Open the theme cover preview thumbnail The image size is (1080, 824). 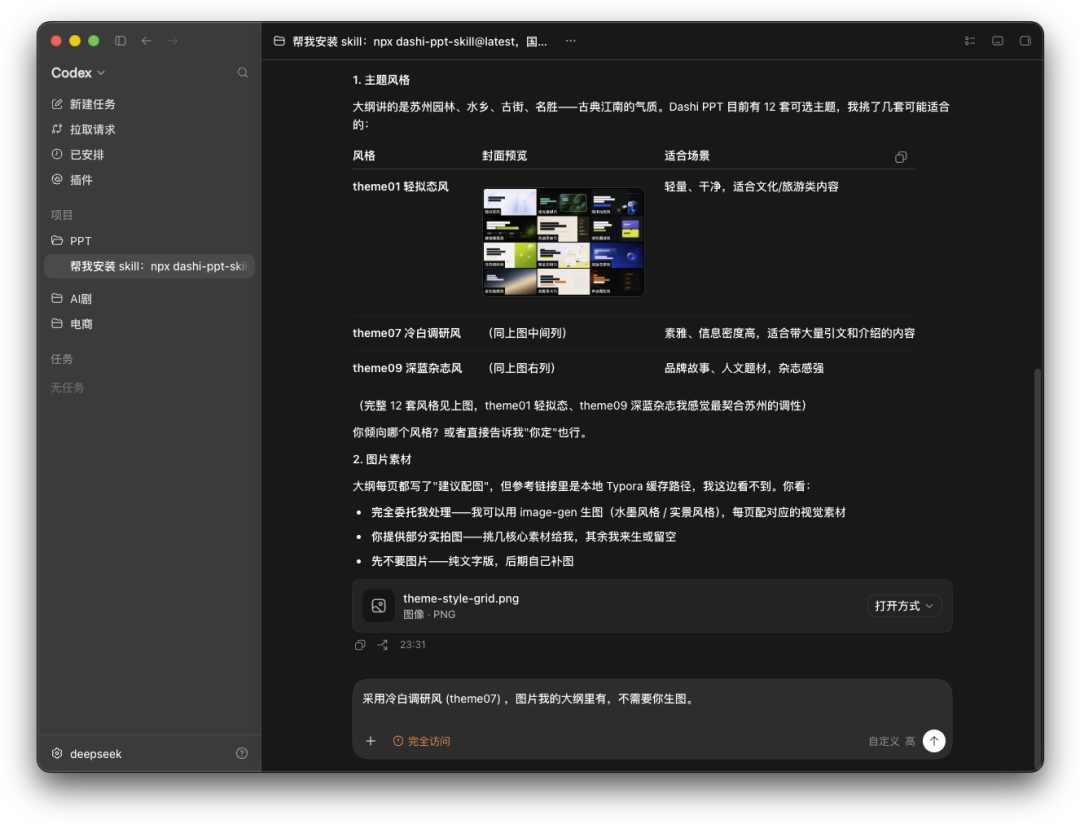pos(563,242)
